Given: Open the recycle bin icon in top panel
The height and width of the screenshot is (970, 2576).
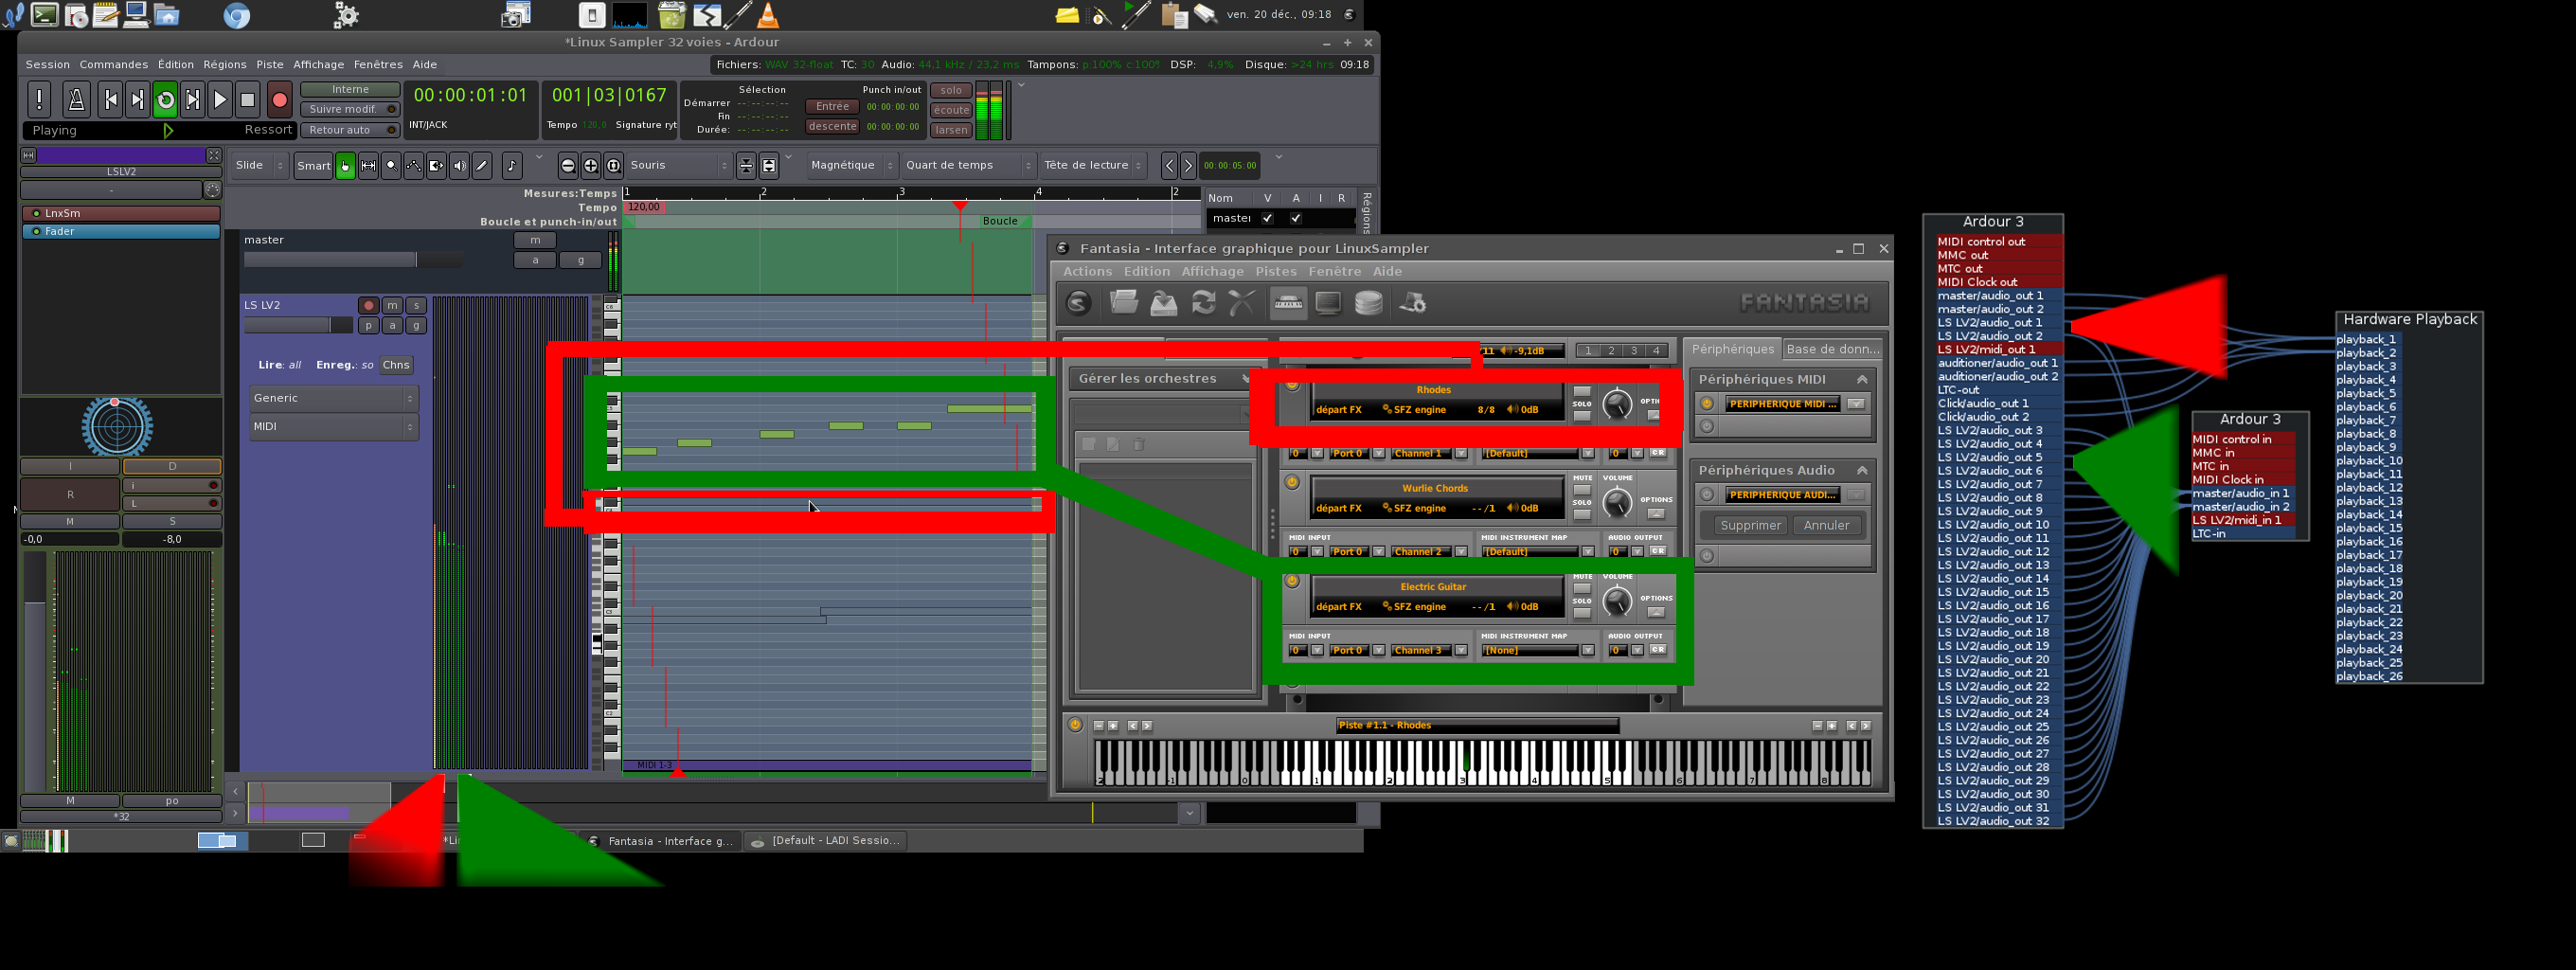Looking at the screenshot, I should pyautogui.click(x=671, y=14).
